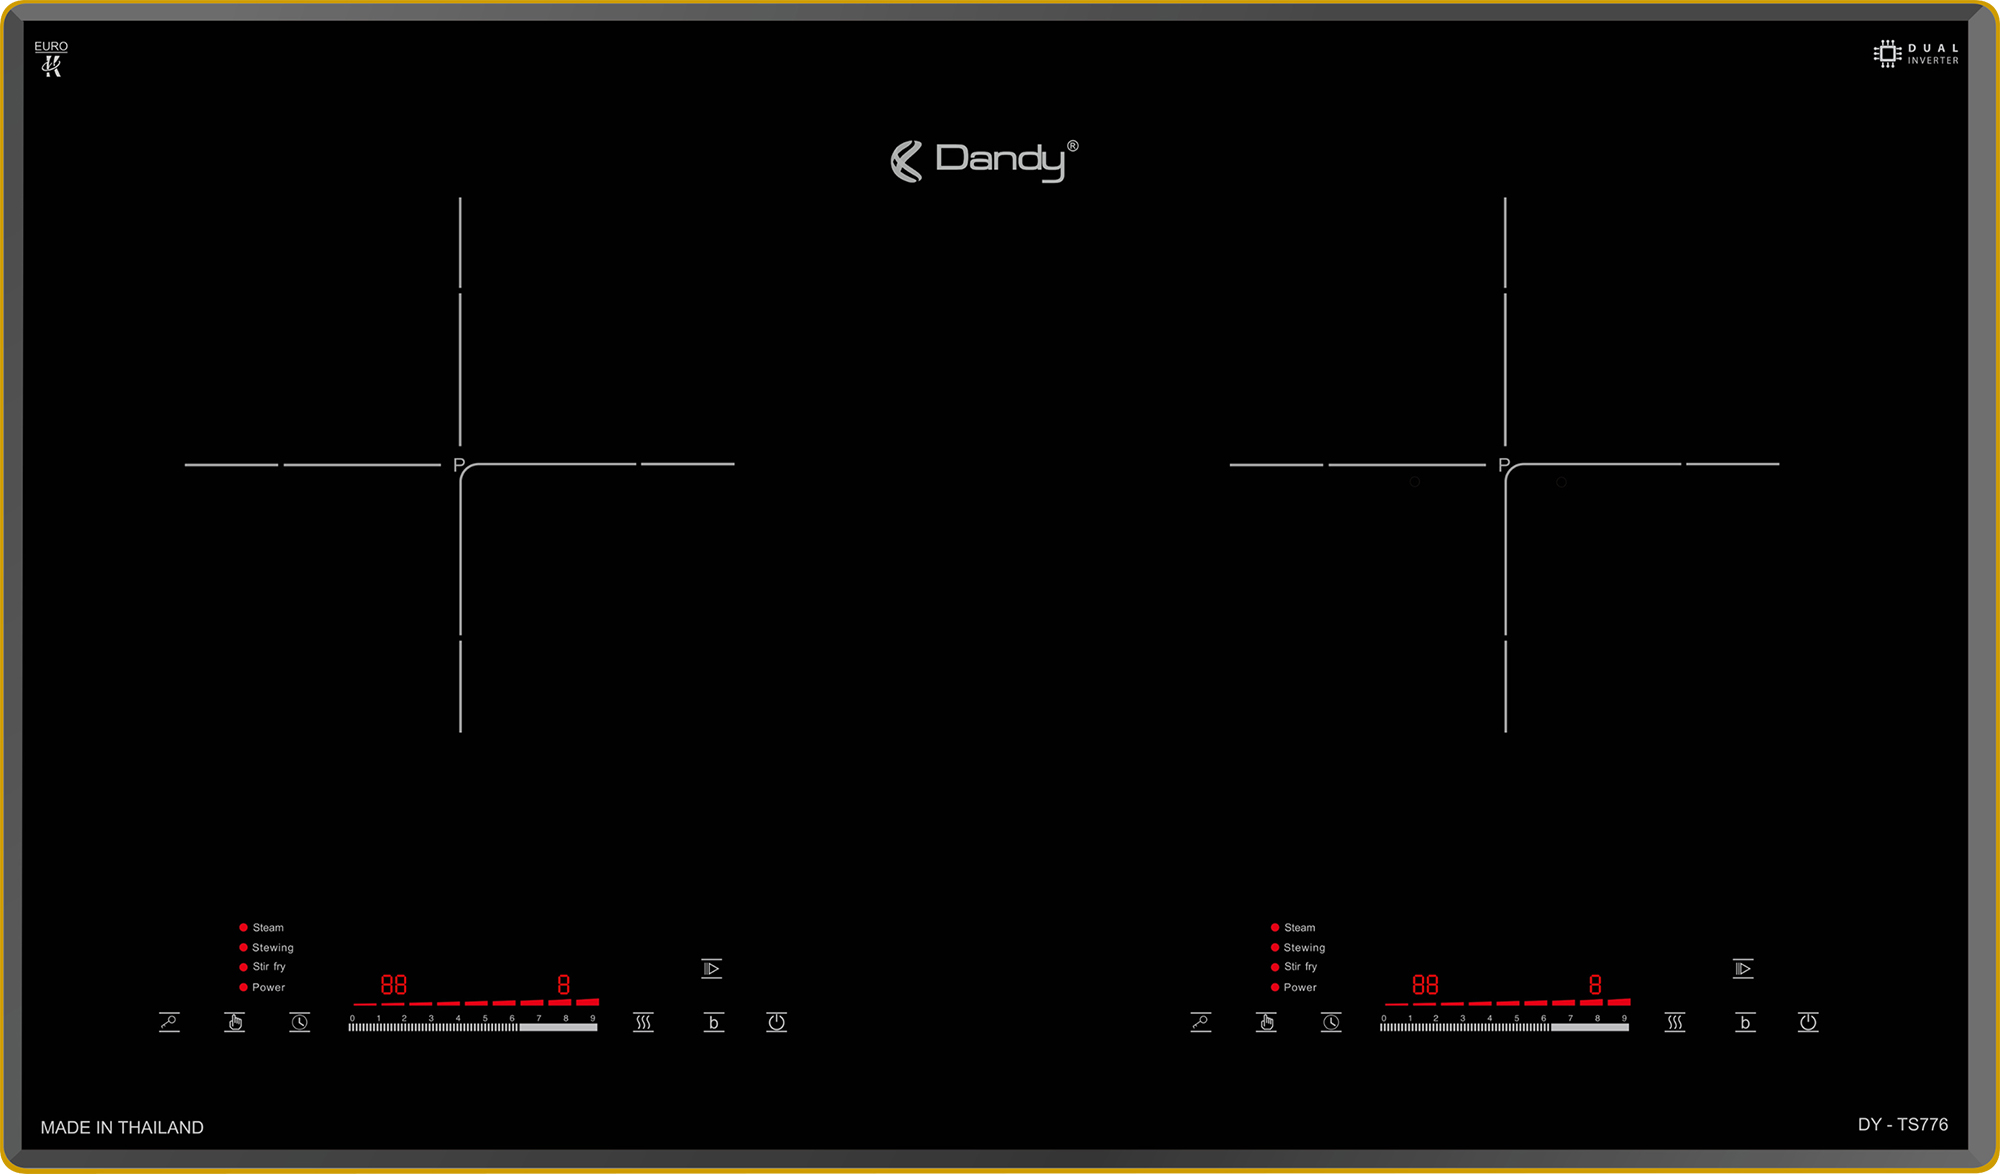Tap the left zone heat waves icon
The height and width of the screenshot is (1174, 2000).
tap(643, 1022)
